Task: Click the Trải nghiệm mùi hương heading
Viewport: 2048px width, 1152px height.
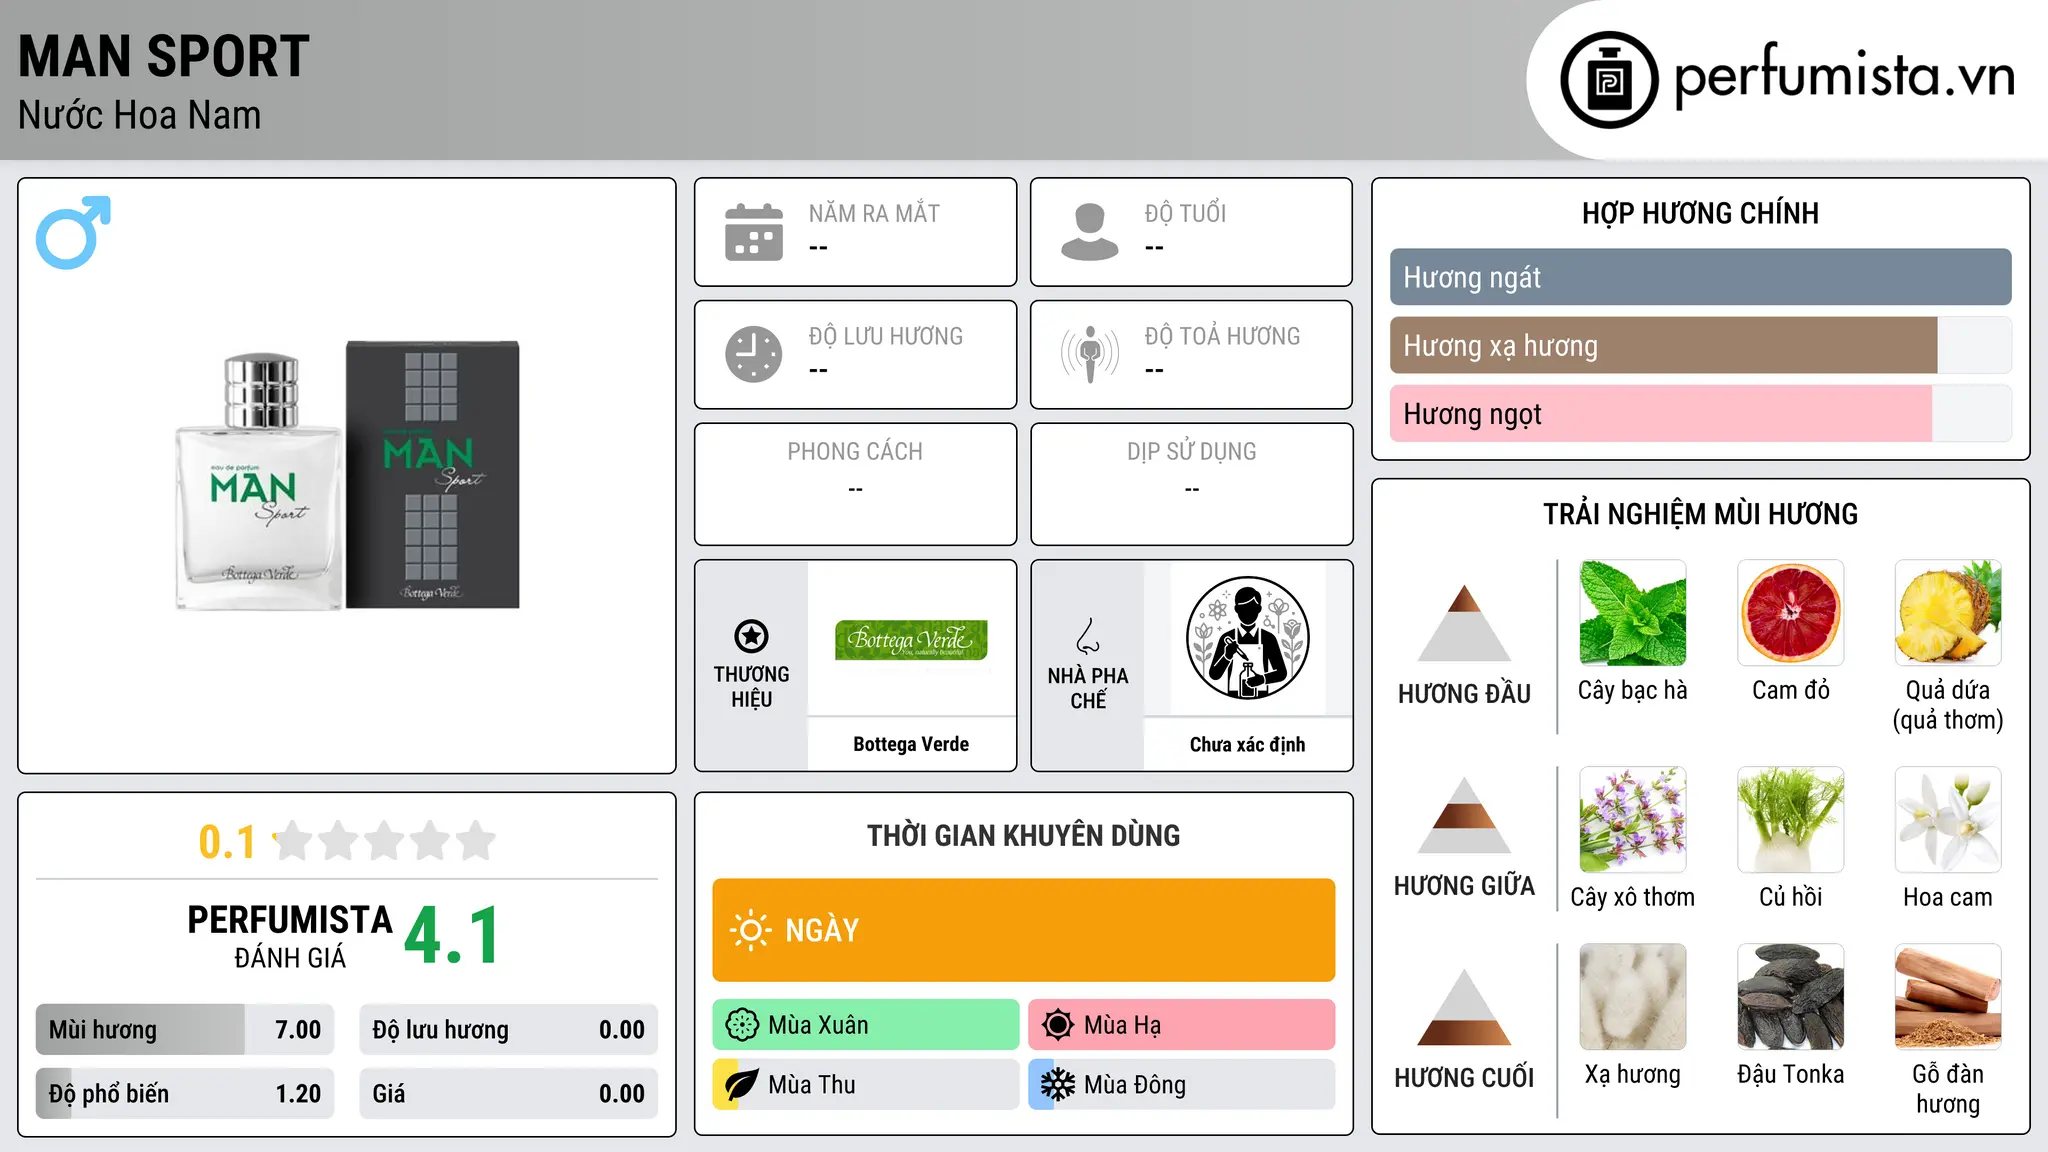Action: 1700,514
